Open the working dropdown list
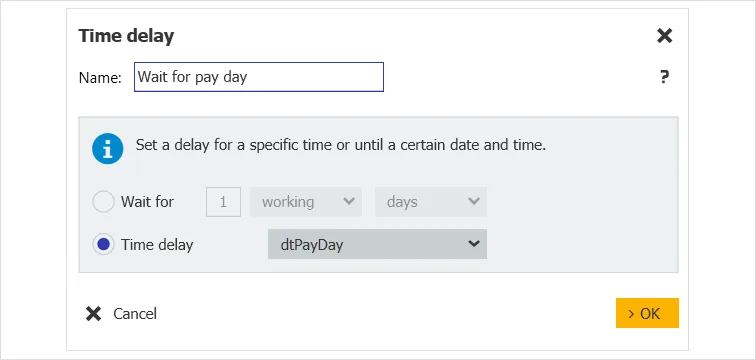Screen dimensions: 756x360 (306, 202)
